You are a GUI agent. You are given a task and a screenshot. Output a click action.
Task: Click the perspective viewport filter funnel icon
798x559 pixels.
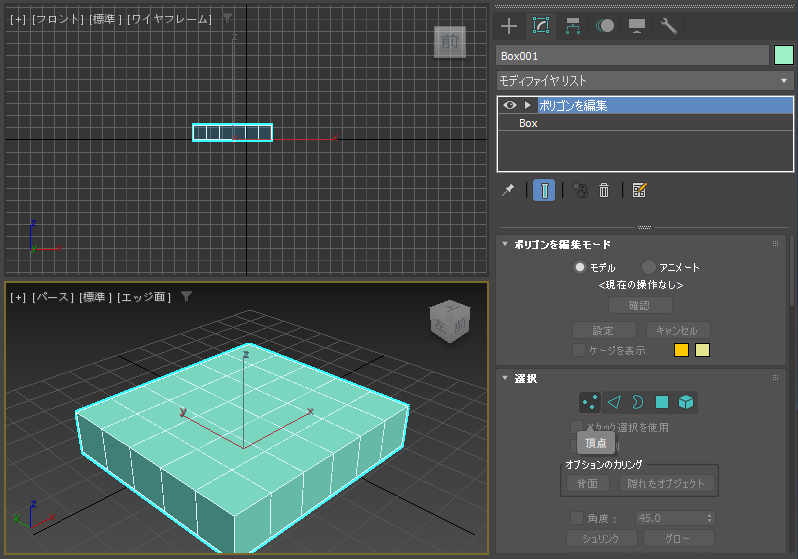[186, 296]
